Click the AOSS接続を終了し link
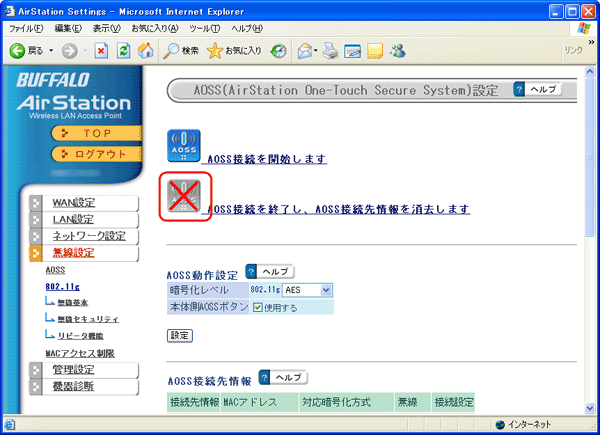The height and width of the screenshot is (435, 600). tap(338, 209)
